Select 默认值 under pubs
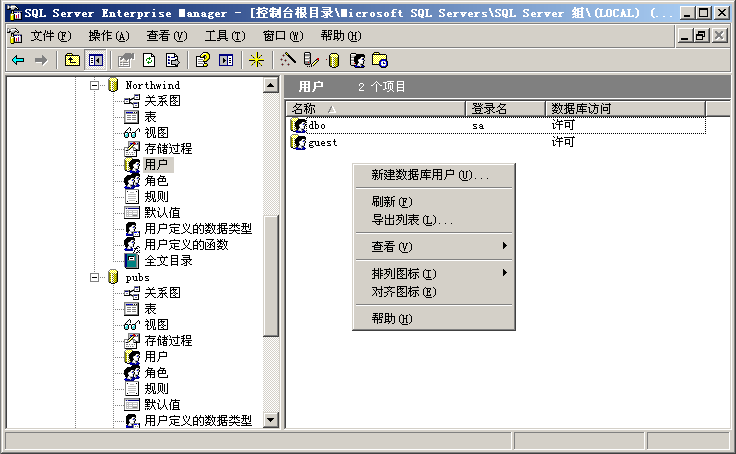 click(x=162, y=405)
